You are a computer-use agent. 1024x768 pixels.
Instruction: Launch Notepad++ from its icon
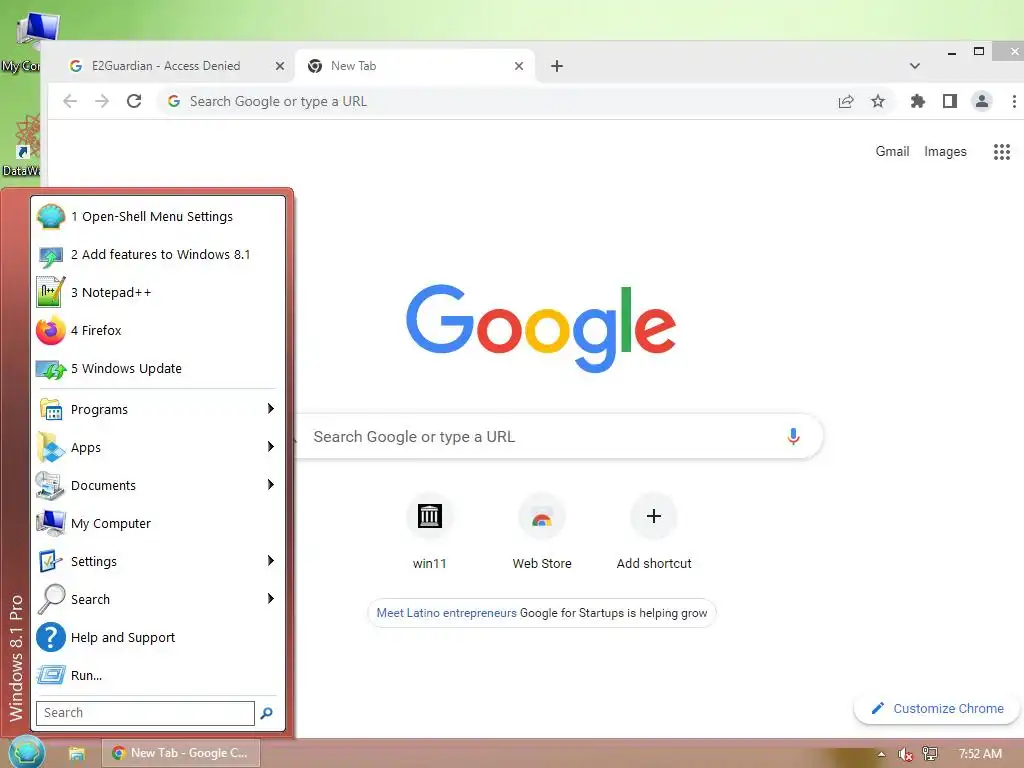coord(50,293)
